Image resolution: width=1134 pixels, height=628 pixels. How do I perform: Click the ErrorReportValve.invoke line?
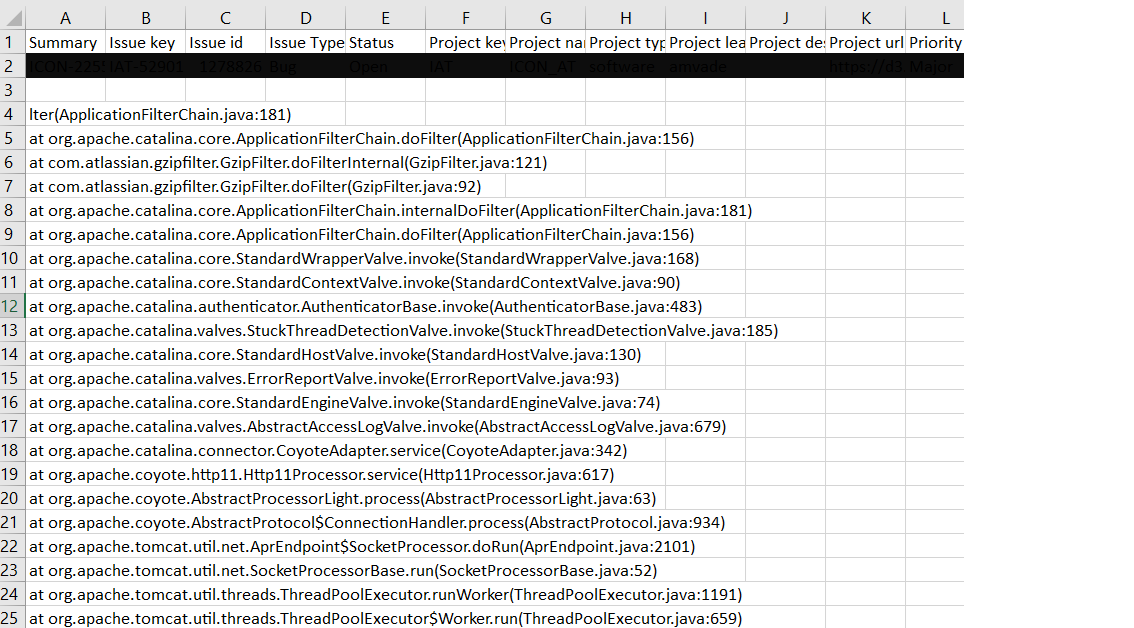pyautogui.click(x=324, y=378)
